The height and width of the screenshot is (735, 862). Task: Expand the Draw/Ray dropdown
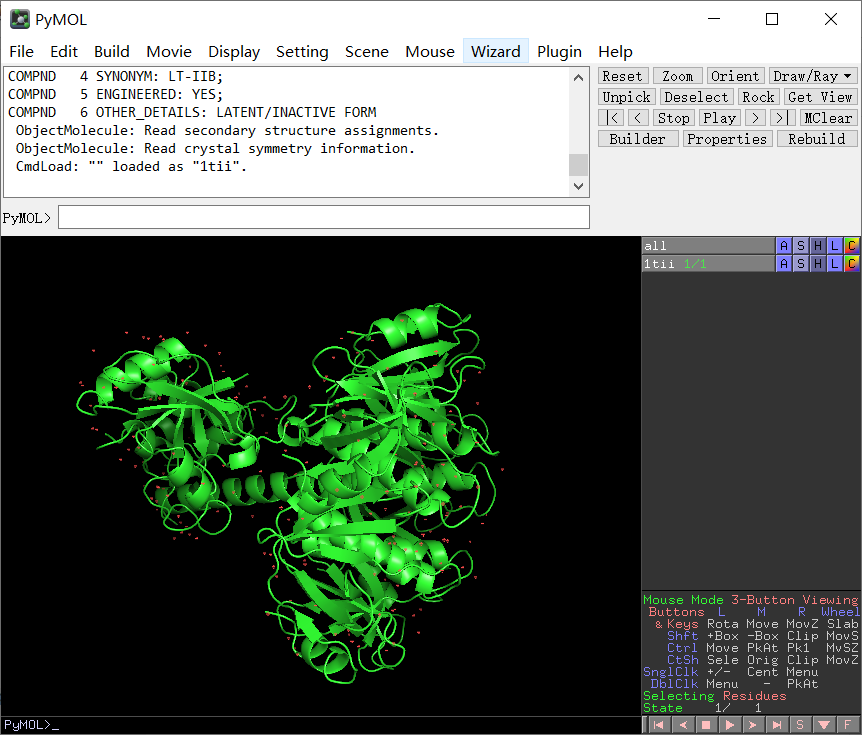click(812, 76)
